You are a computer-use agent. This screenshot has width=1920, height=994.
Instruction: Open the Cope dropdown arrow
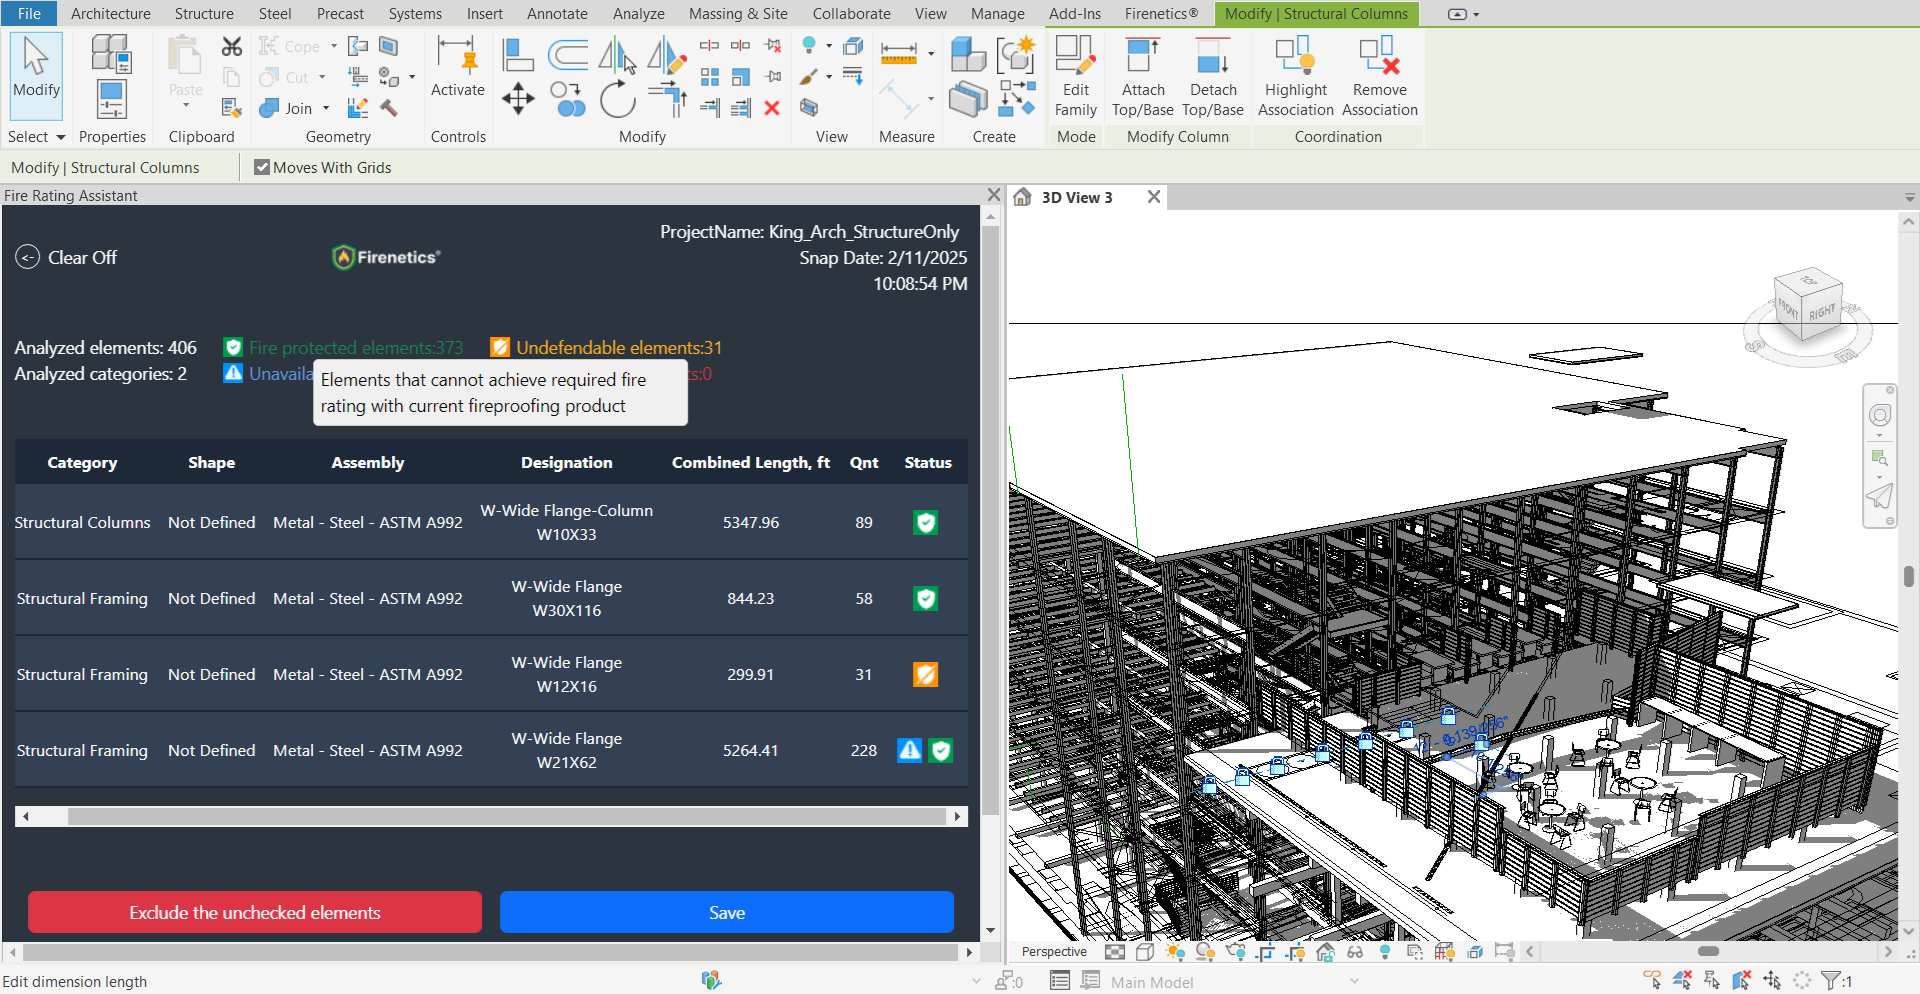click(333, 47)
